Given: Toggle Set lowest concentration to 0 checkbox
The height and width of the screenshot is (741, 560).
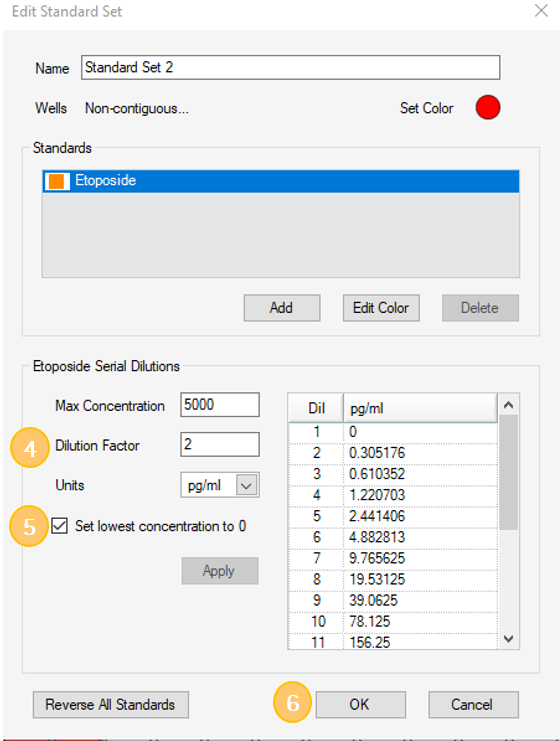Looking at the screenshot, I should coord(60,526).
